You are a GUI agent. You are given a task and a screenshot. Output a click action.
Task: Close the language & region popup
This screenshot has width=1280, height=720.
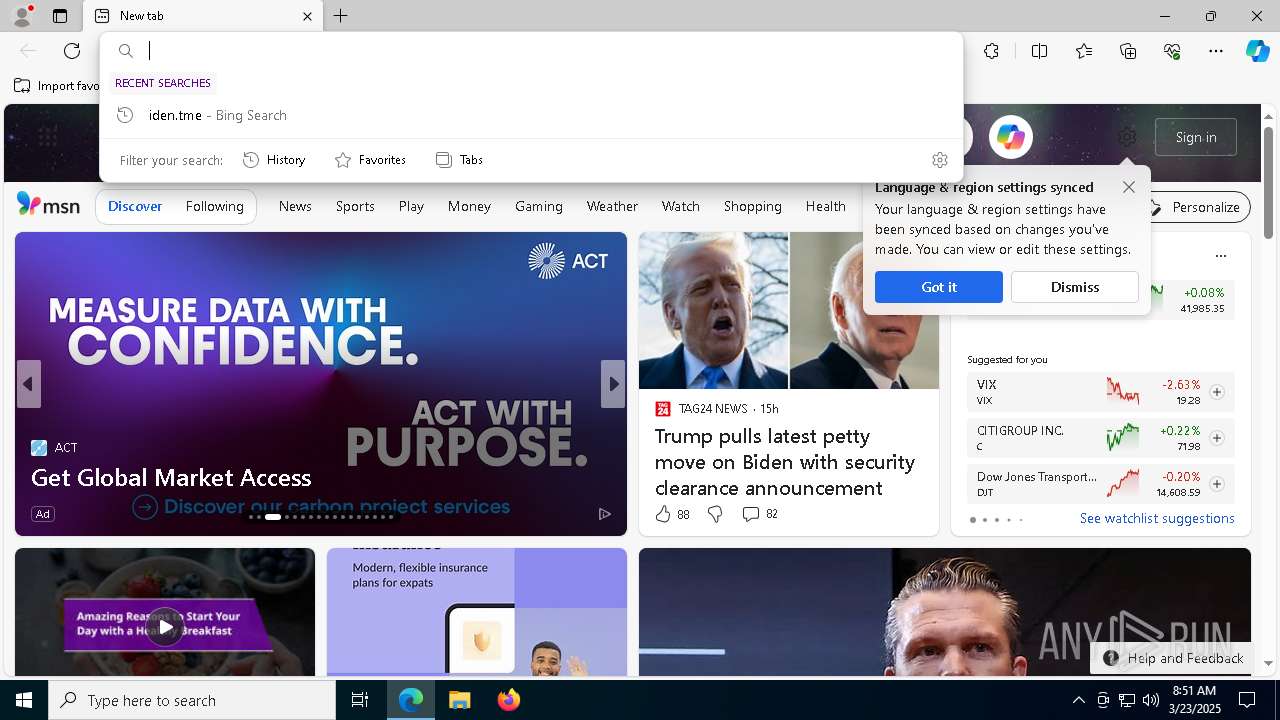click(1129, 187)
